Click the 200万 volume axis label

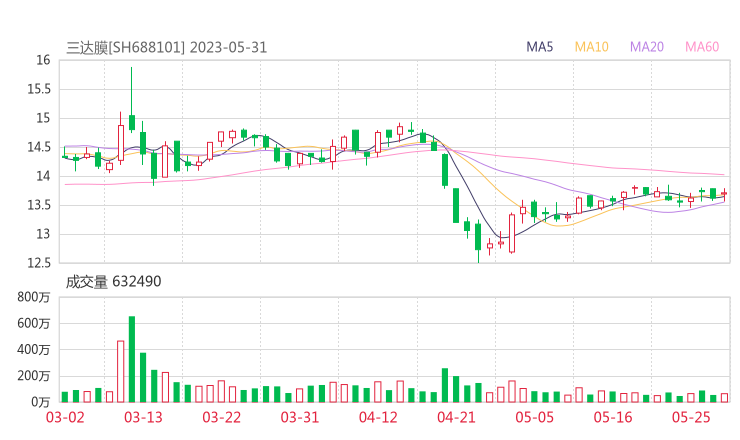[34, 376]
